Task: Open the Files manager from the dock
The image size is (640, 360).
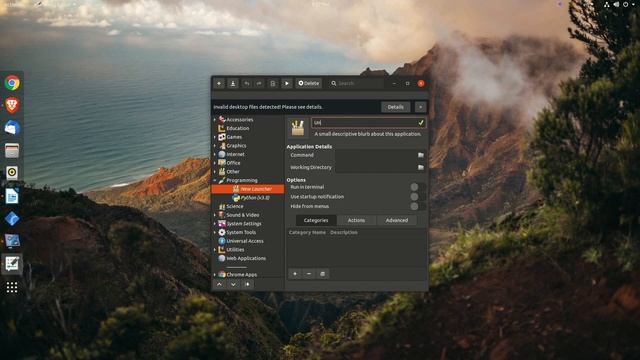Action: pos(12,151)
